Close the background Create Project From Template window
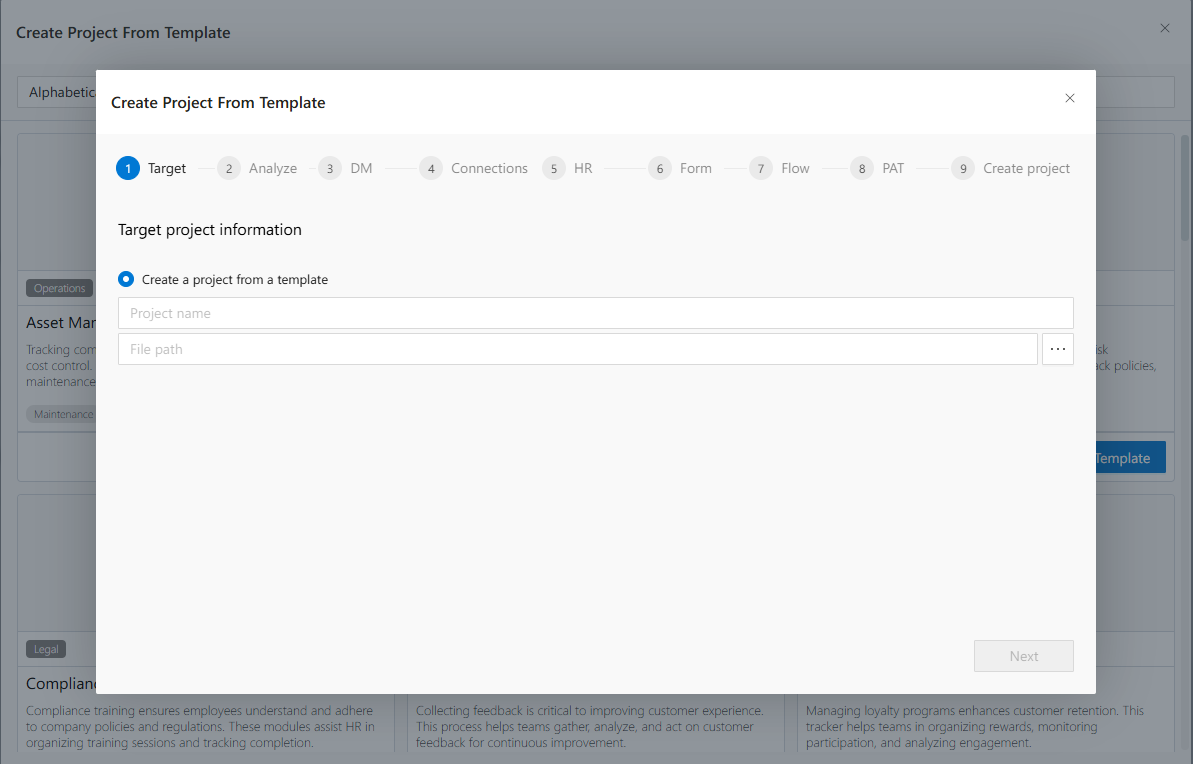This screenshot has width=1193, height=764. [1165, 28]
